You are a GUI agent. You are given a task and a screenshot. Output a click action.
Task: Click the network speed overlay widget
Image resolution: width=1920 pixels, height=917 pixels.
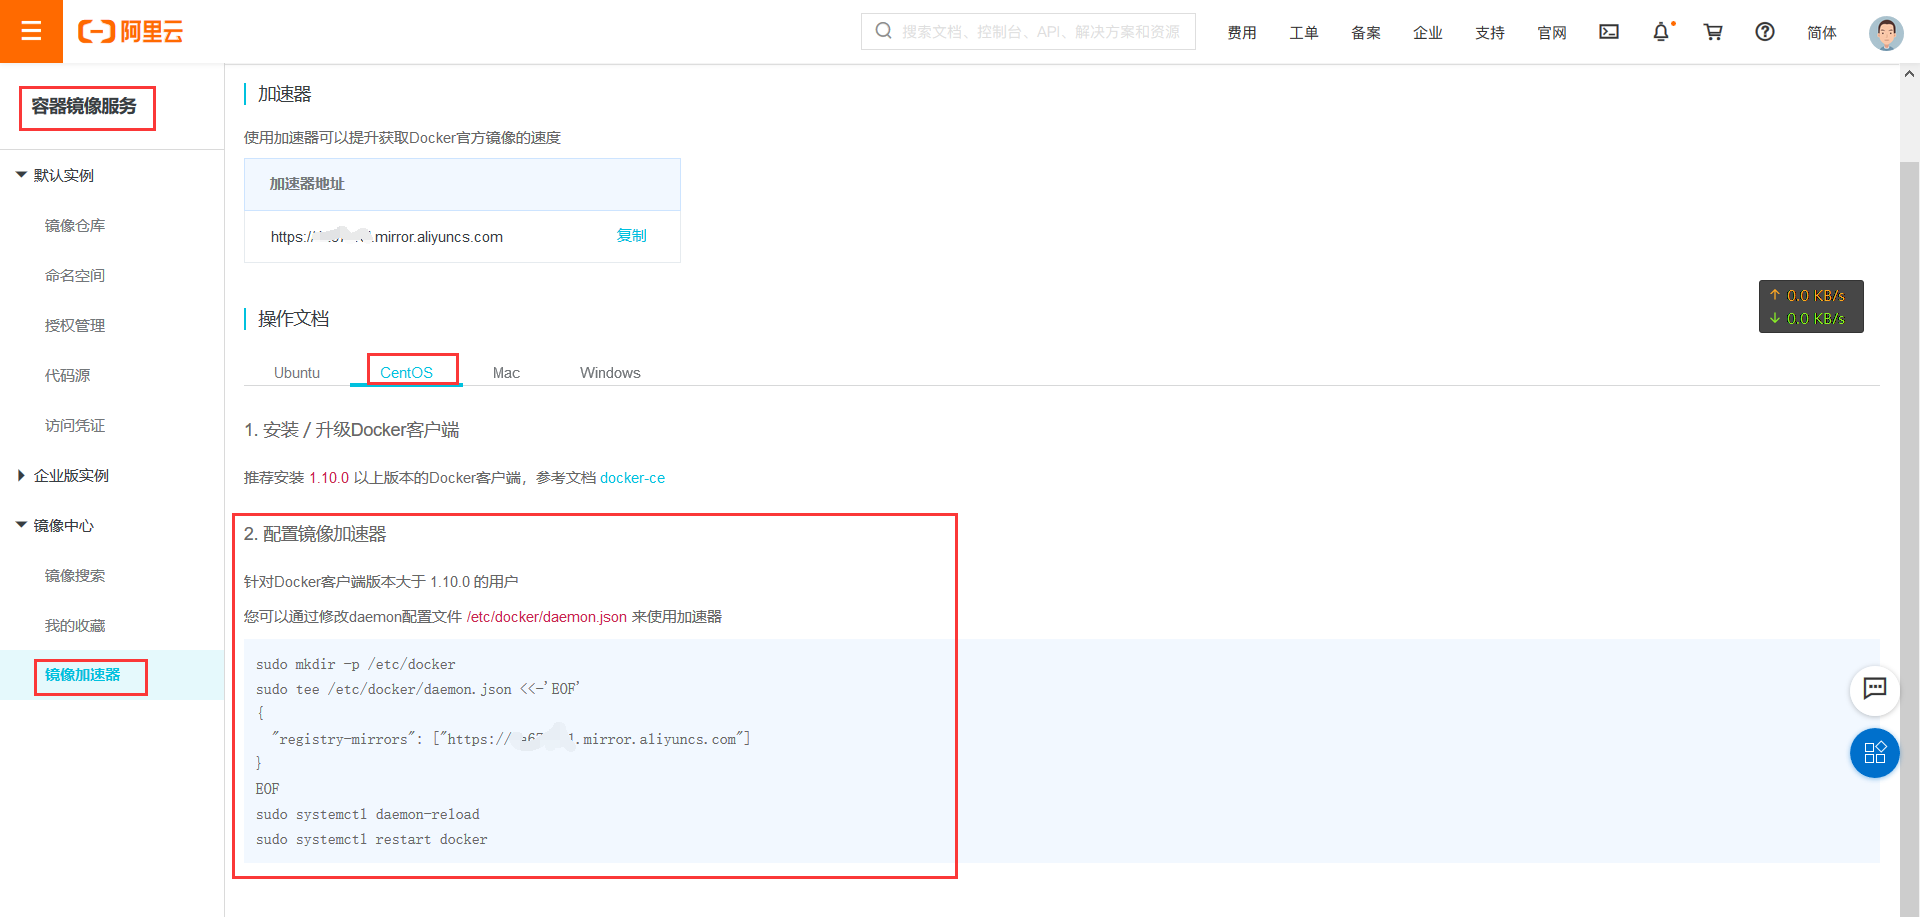(1811, 307)
